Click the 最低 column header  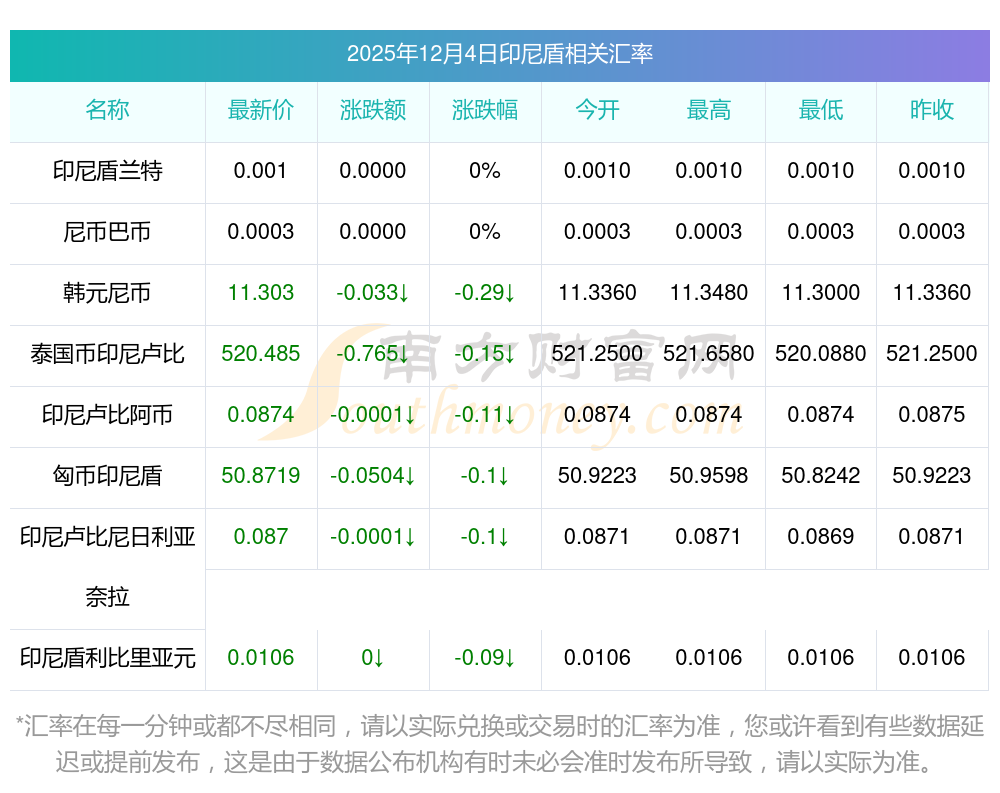(821, 110)
